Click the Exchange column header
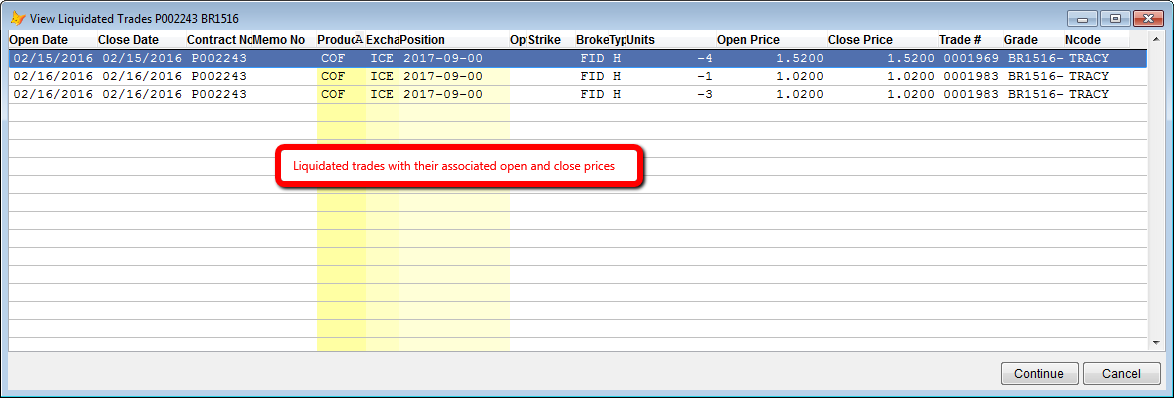 pyautogui.click(x=382, y=40)
